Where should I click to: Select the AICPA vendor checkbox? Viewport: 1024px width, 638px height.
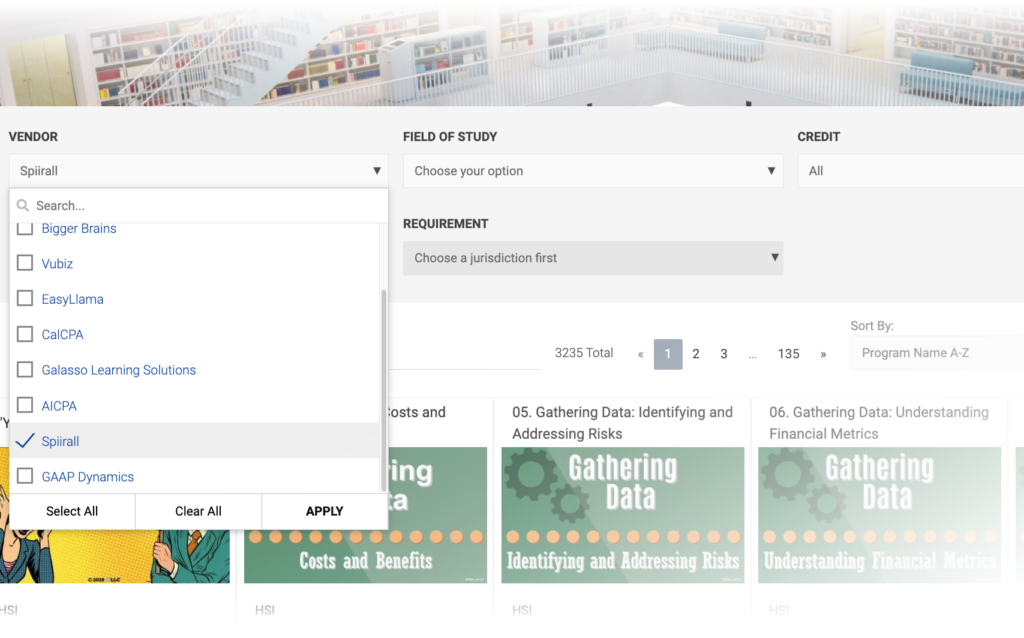click(26, 406)
